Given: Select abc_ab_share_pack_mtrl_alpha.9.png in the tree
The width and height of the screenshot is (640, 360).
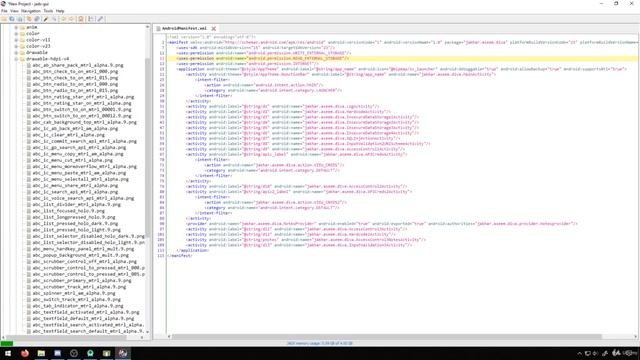Looking at the screenshot, I should click(x=78, y=65).
